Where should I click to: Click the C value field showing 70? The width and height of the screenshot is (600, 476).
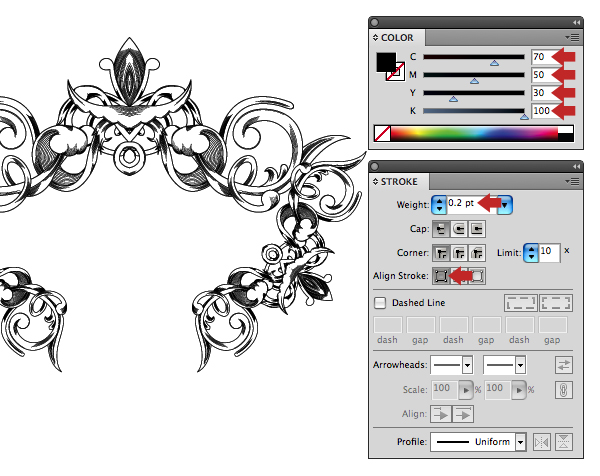[543, 57]
